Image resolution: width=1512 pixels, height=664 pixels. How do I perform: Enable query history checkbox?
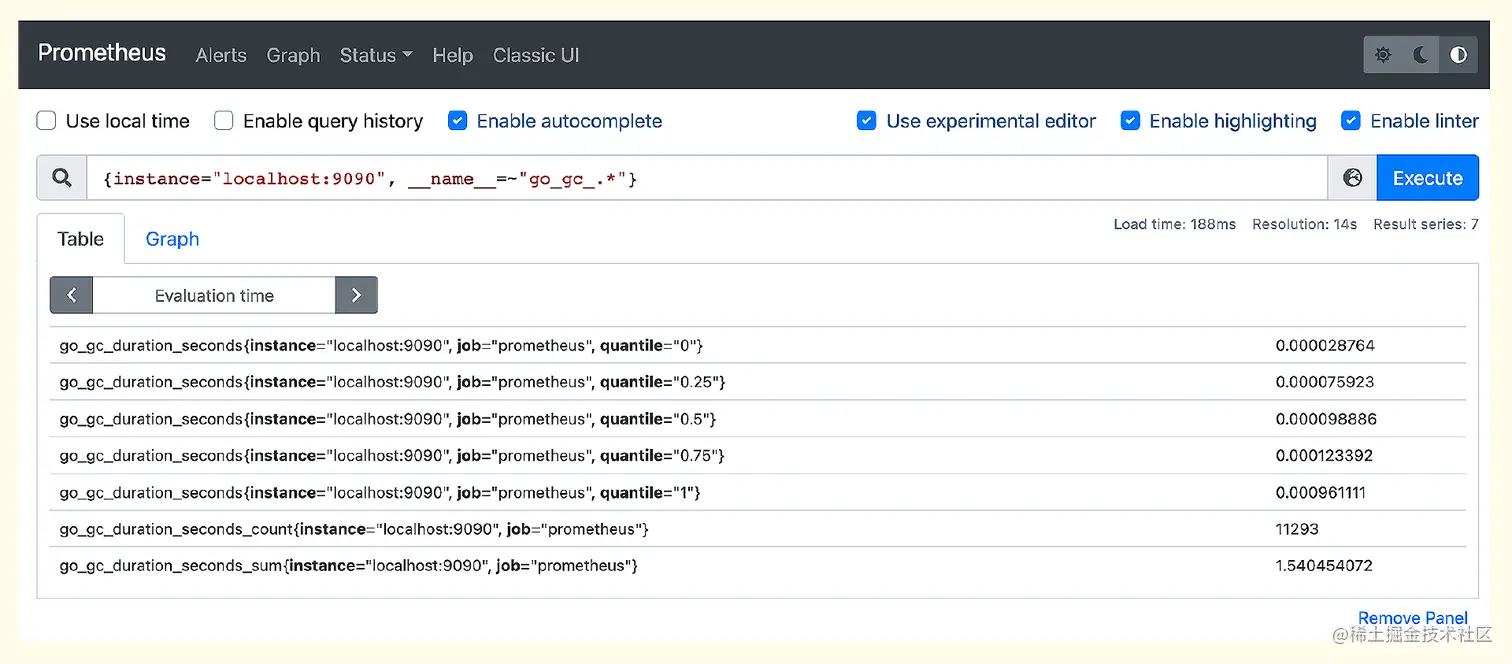(224, 121)
